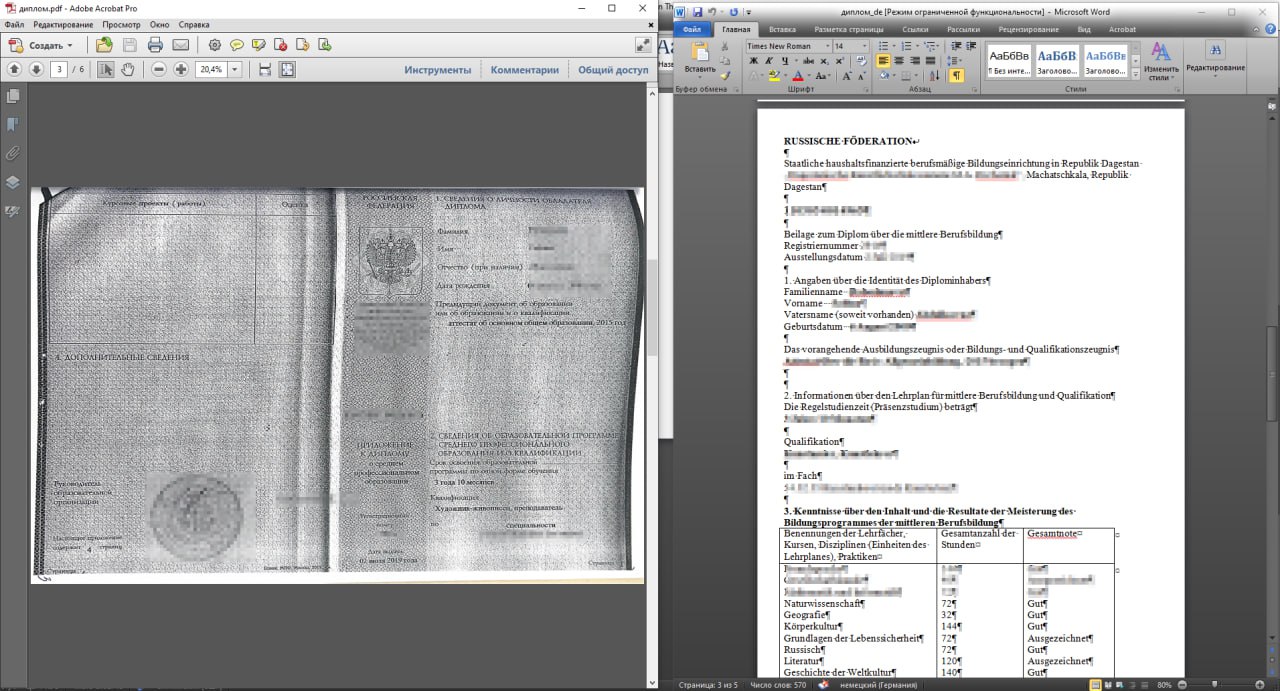Open signatures panel in Acrobat sidebar
Viewport: 1280px width, 691px height.
13,211
